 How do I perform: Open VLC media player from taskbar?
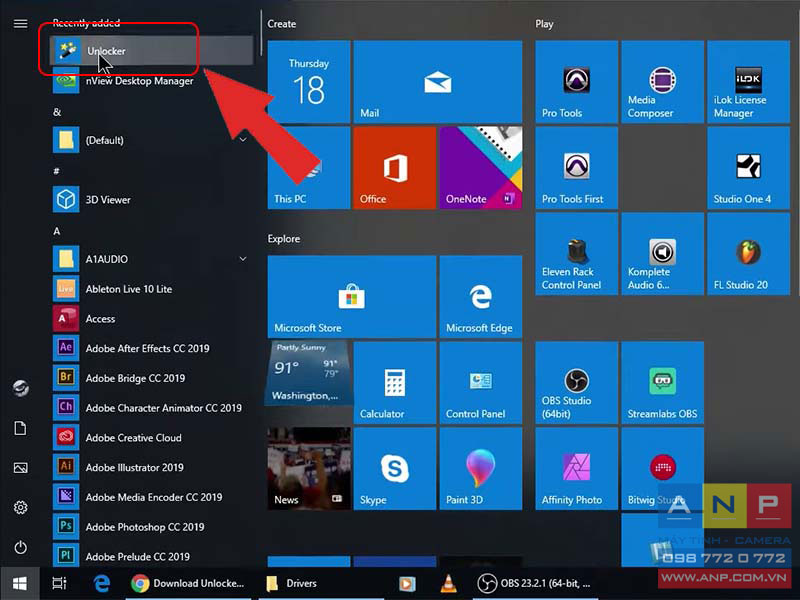[x=448, y=583]
